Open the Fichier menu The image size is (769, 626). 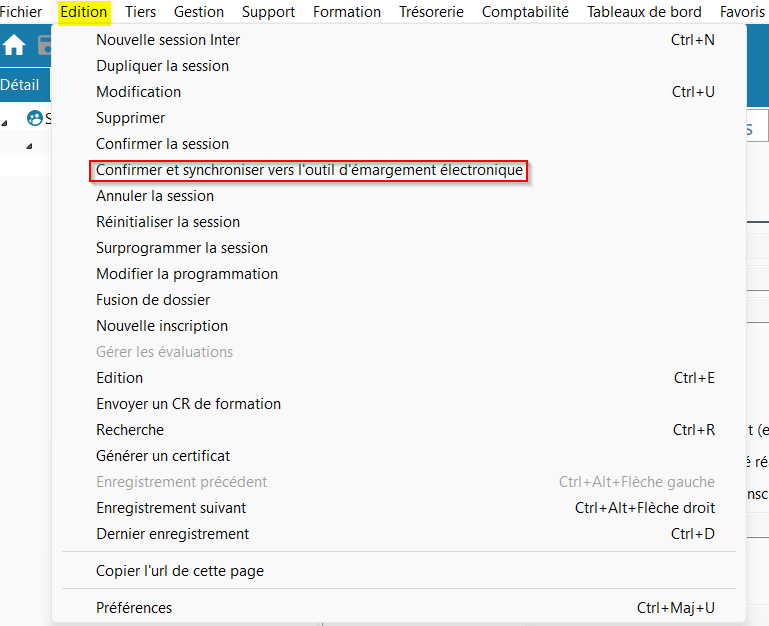[x=21, y=12]
